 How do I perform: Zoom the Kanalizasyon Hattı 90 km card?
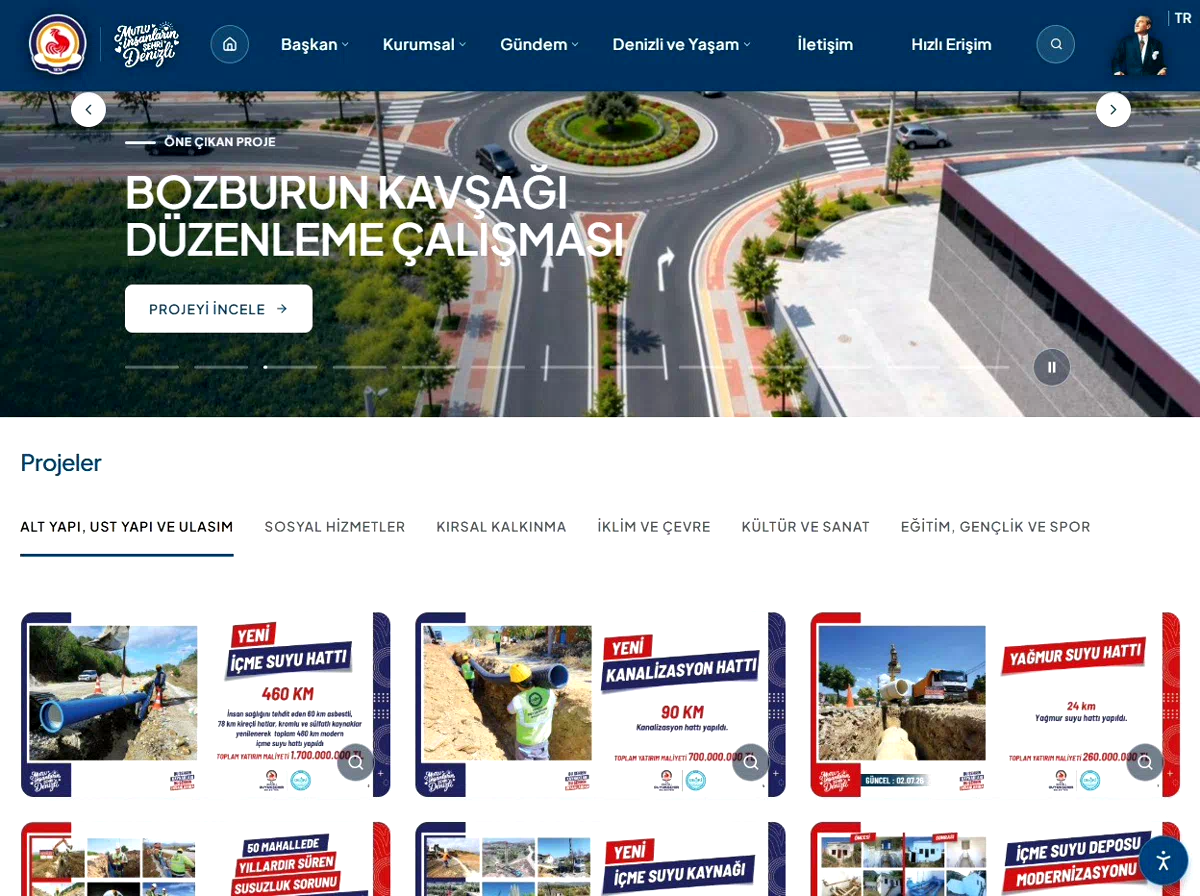[x=751, y=762]
